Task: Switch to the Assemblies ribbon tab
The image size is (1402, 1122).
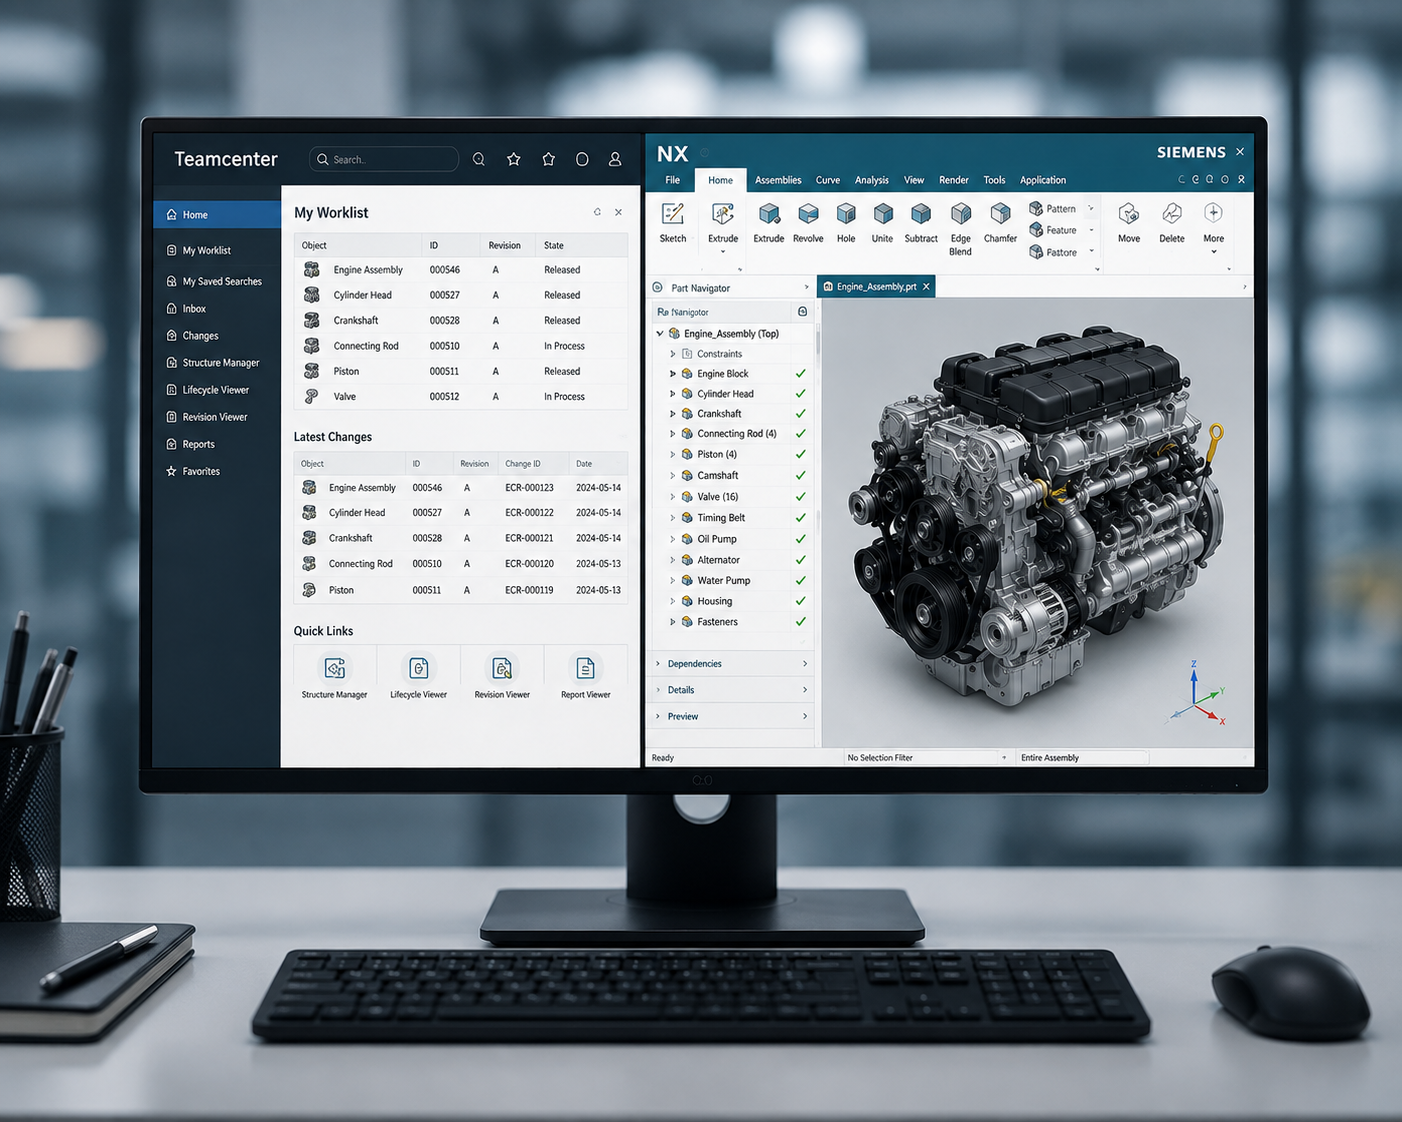Action: [x=778, y=180]
